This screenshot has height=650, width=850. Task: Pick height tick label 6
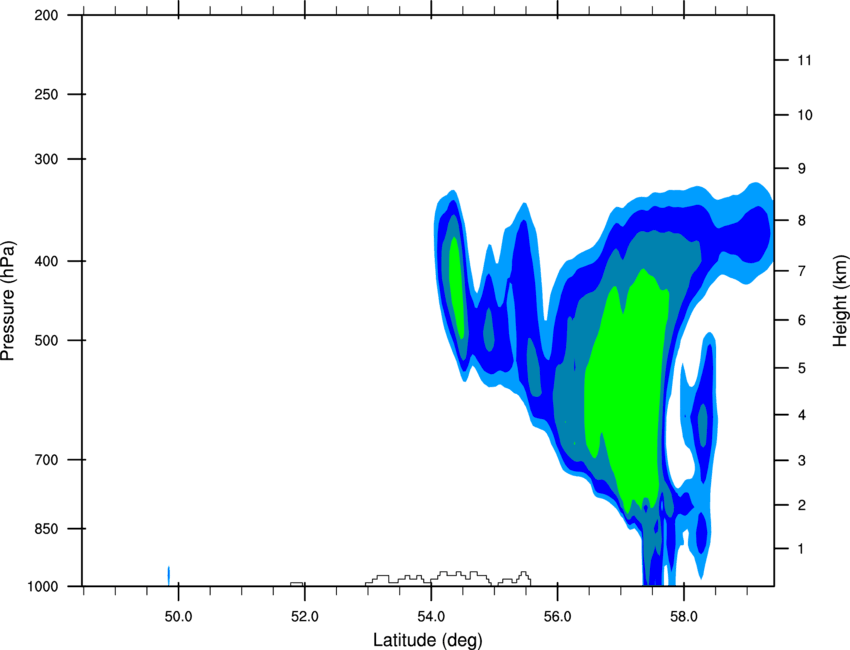(801, 320)
